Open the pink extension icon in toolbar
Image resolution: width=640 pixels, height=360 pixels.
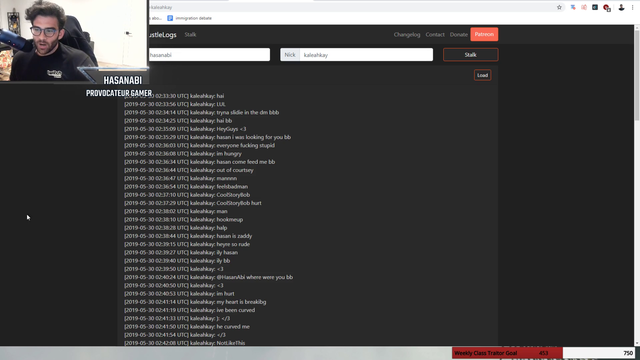584,7
